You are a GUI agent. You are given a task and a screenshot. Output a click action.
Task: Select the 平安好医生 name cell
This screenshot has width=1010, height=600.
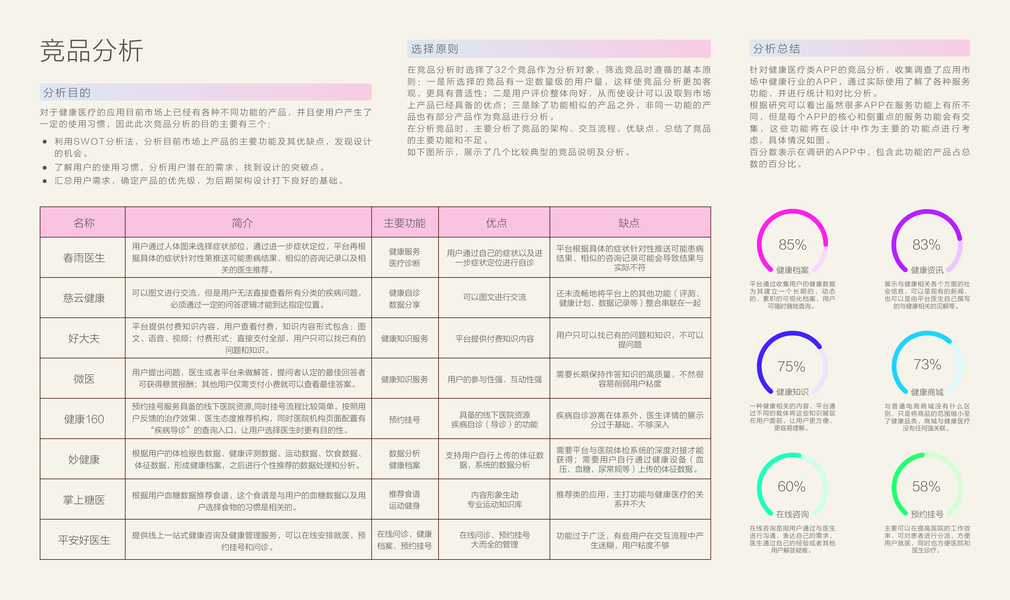(83, 540)
